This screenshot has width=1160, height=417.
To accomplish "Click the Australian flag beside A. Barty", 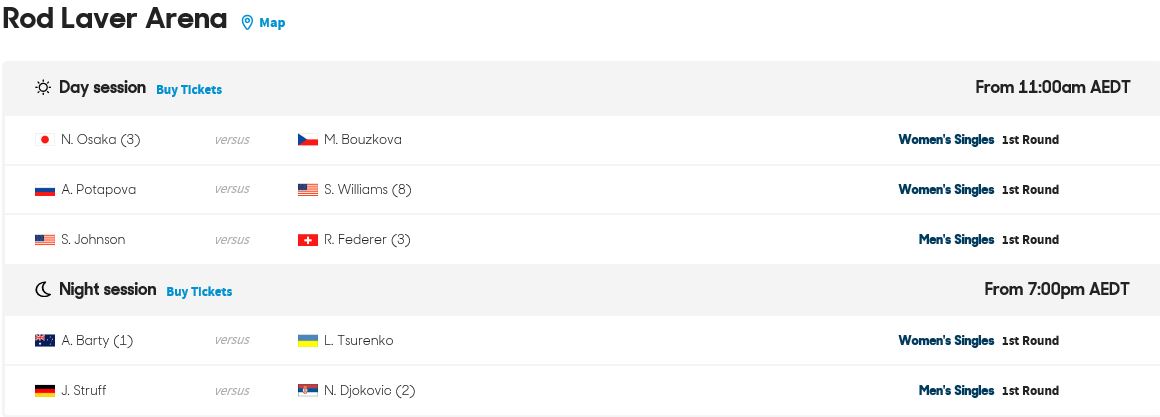I will [x=44, y=341].
